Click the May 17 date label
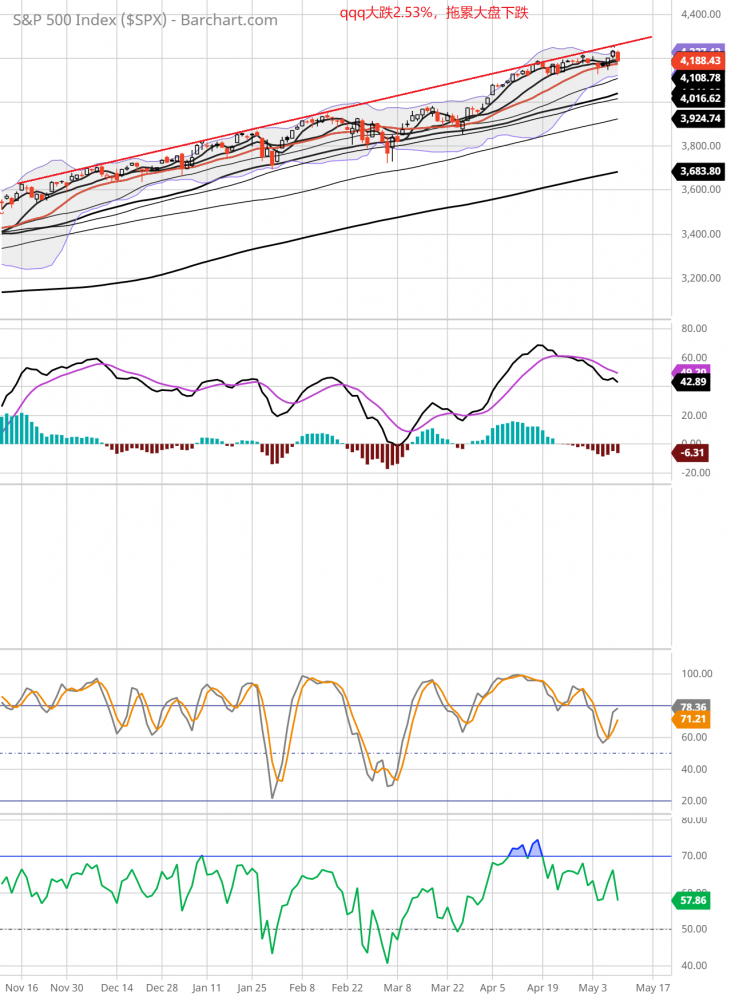The image size is (731, 1000). 652,985
